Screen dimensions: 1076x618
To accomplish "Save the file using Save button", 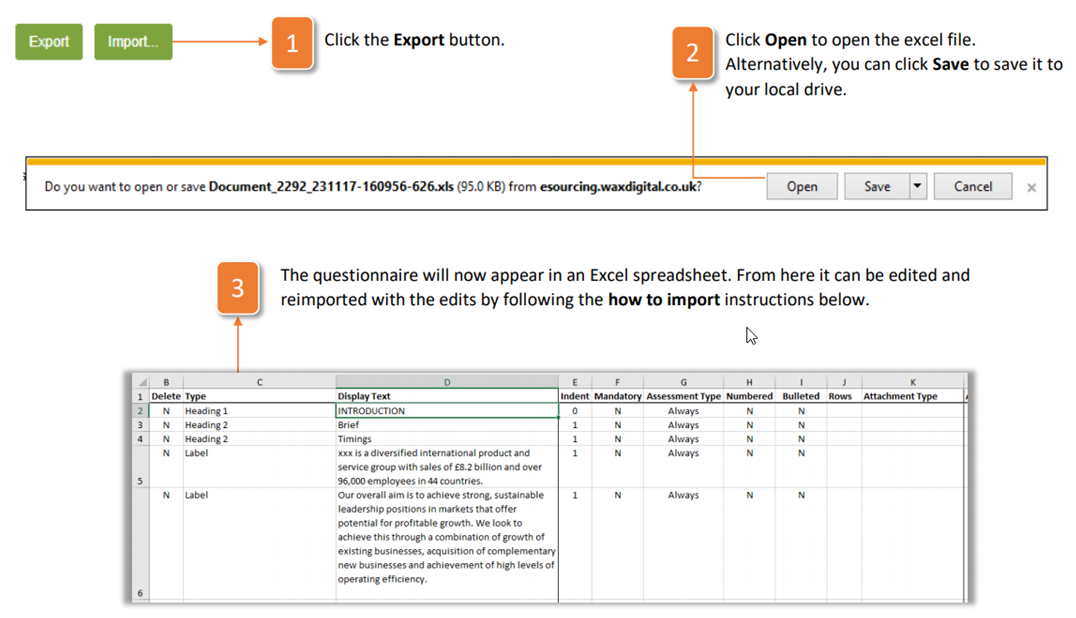I will (877, 187).
